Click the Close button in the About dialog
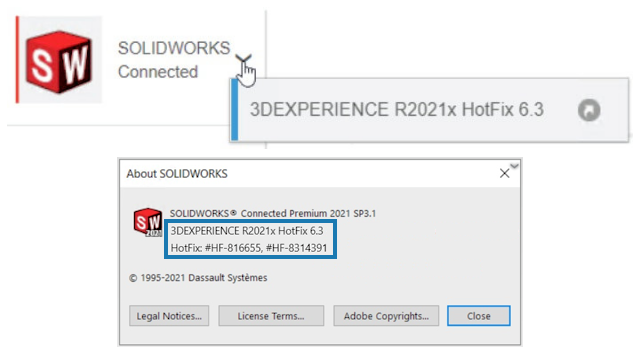 479,316
